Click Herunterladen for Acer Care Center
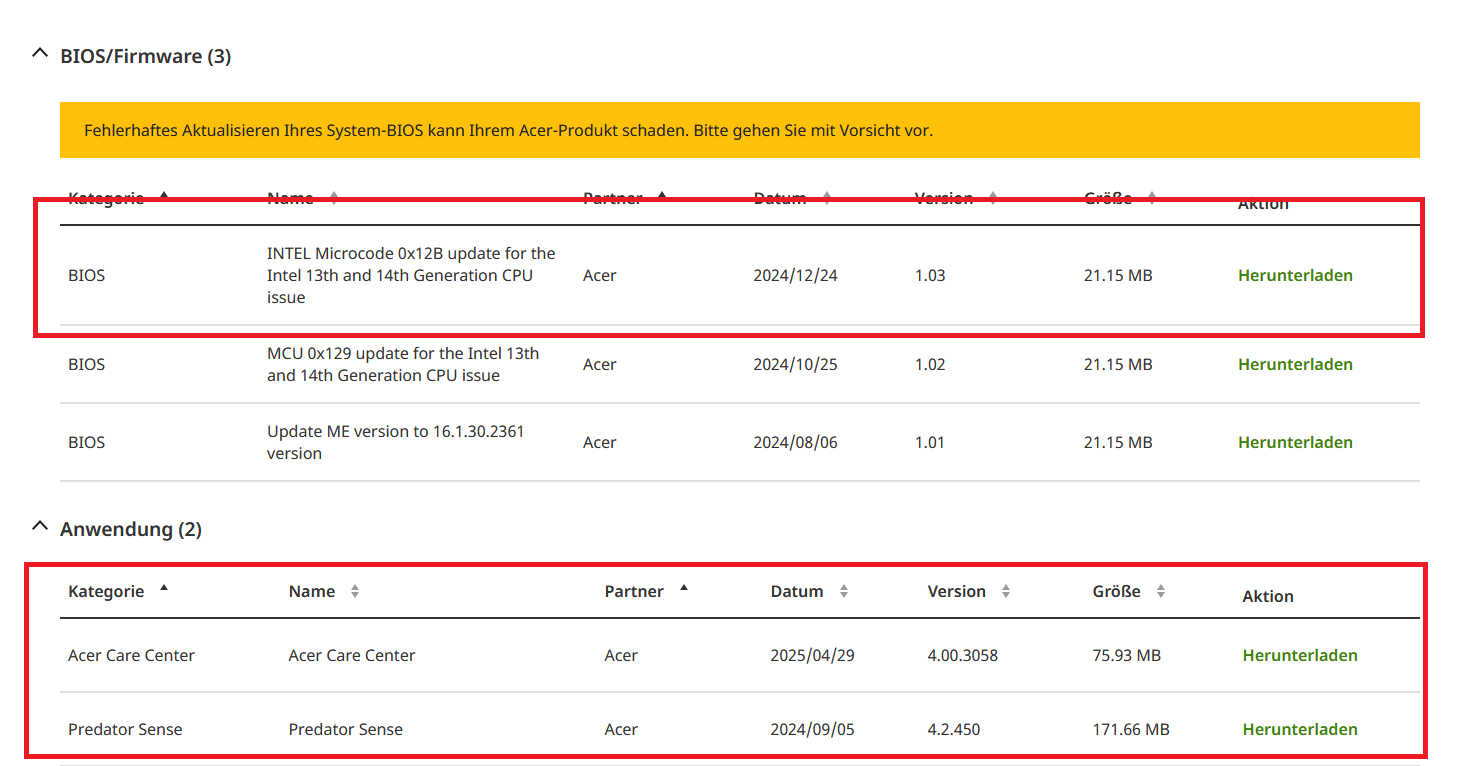This screenshot has height=766, width=1466. tap(1300, 655)
